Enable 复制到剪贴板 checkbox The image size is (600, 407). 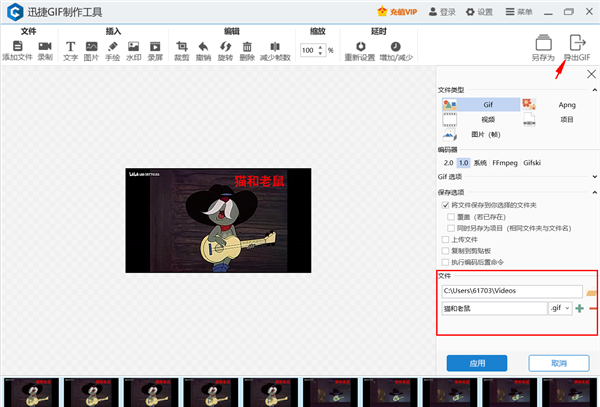445,251
